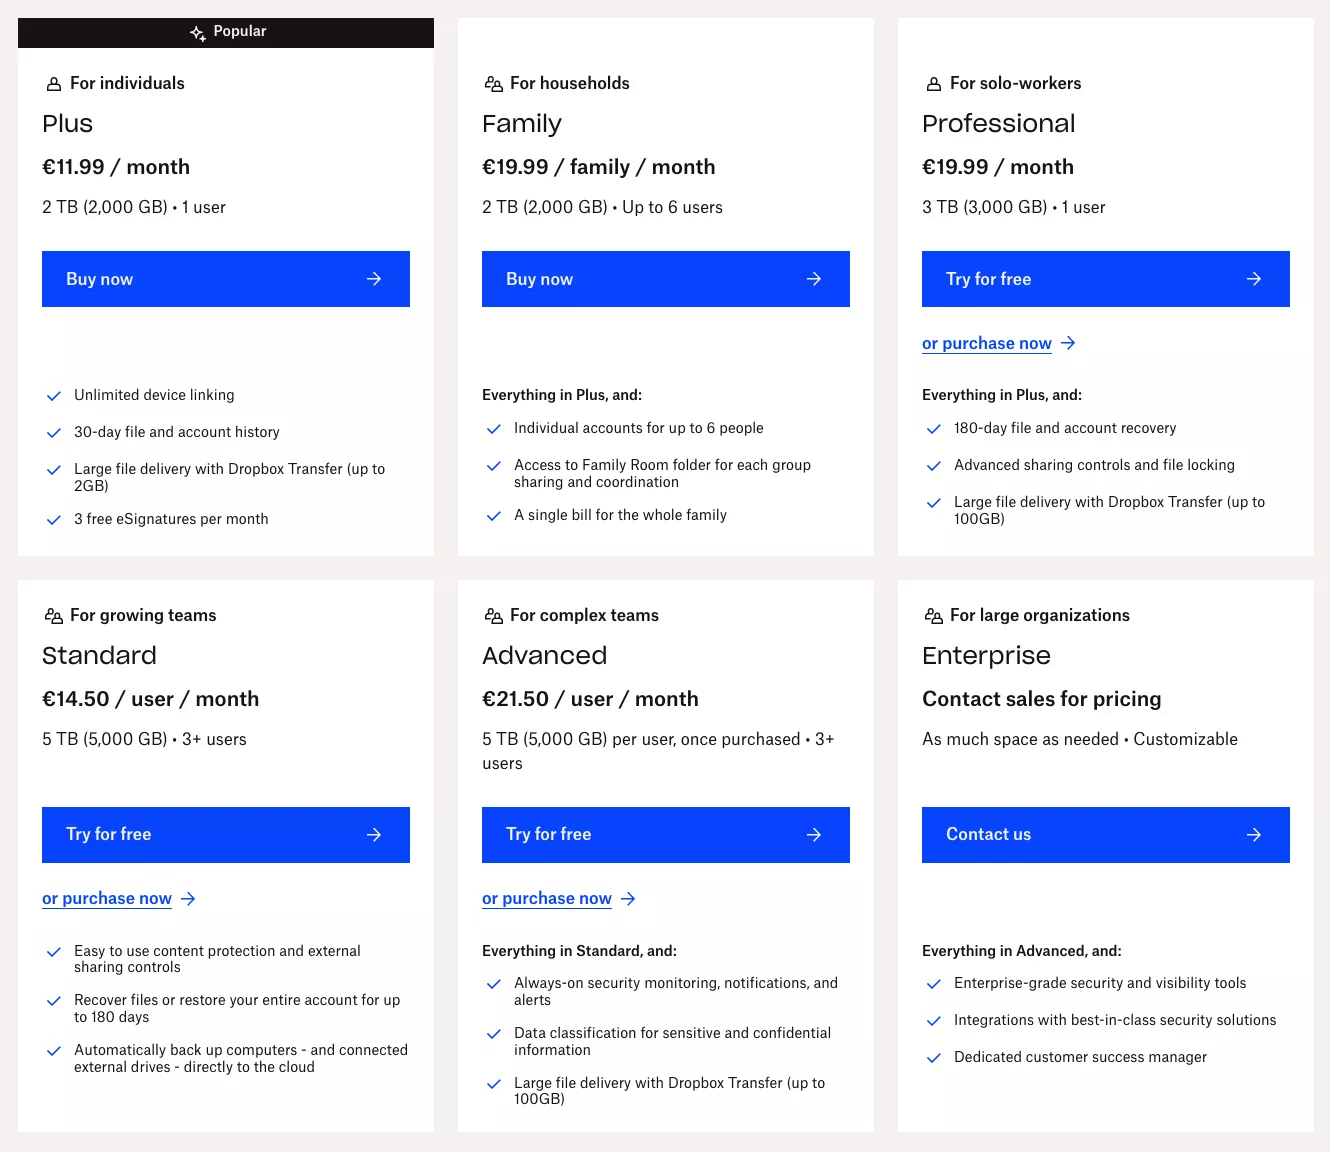Click the team icon beside For growing teams

pyautogui.click(x=54, y=616)
